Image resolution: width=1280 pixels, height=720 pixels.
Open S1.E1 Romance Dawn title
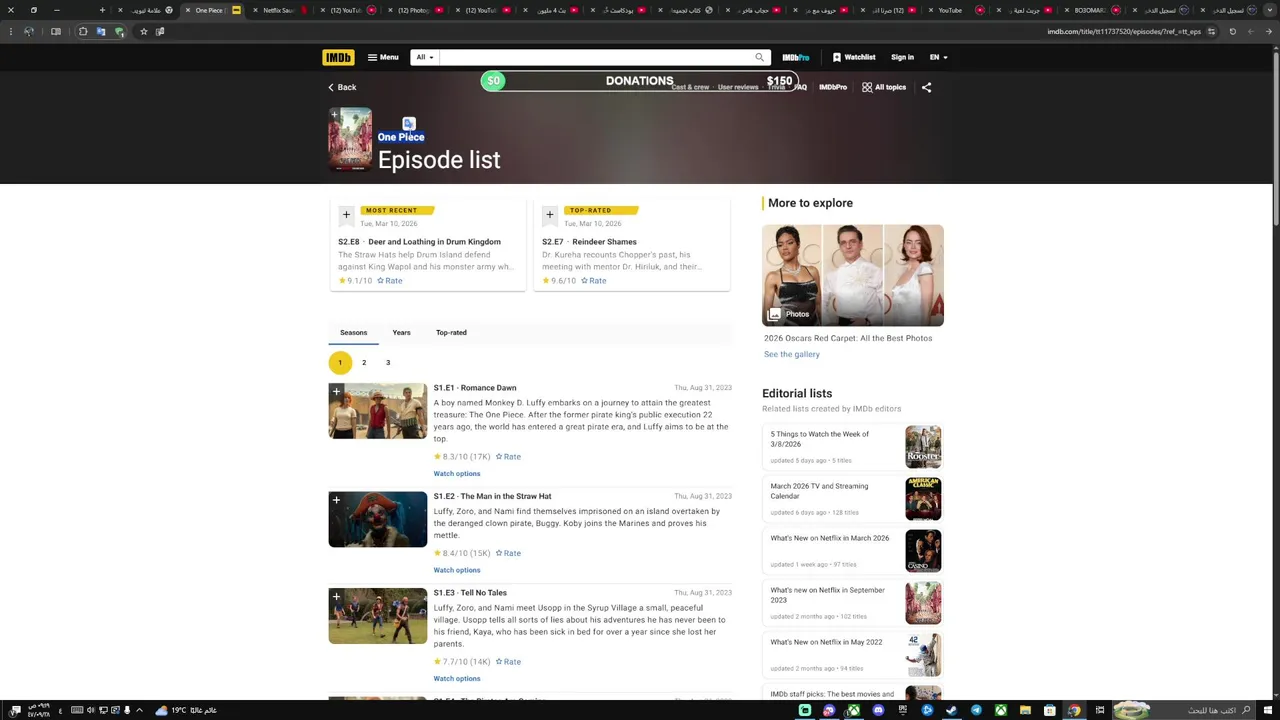(475, 388)
